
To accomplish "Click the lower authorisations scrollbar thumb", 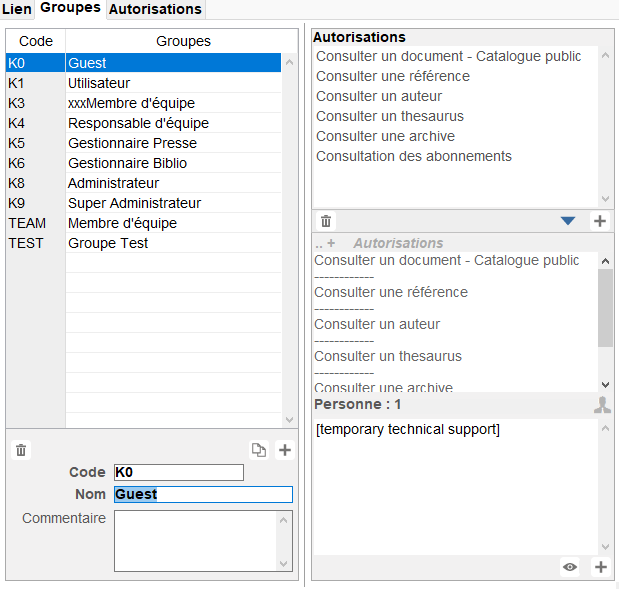I will [x=605, y=308].
